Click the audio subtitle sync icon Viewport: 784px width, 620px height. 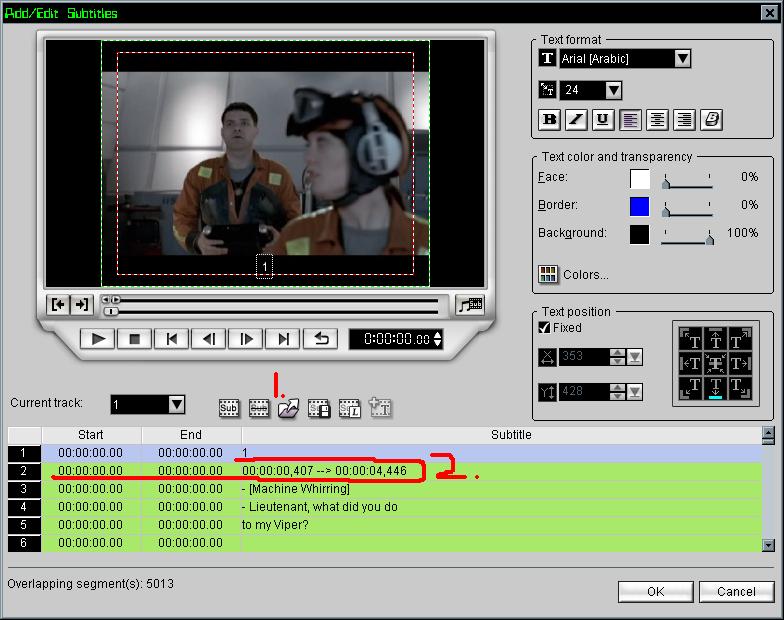(x=470, y=304)
